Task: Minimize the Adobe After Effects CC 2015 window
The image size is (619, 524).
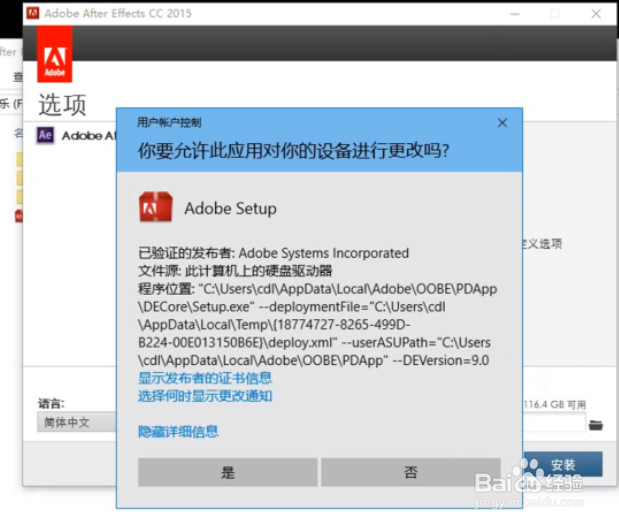Action: [514, 14]
